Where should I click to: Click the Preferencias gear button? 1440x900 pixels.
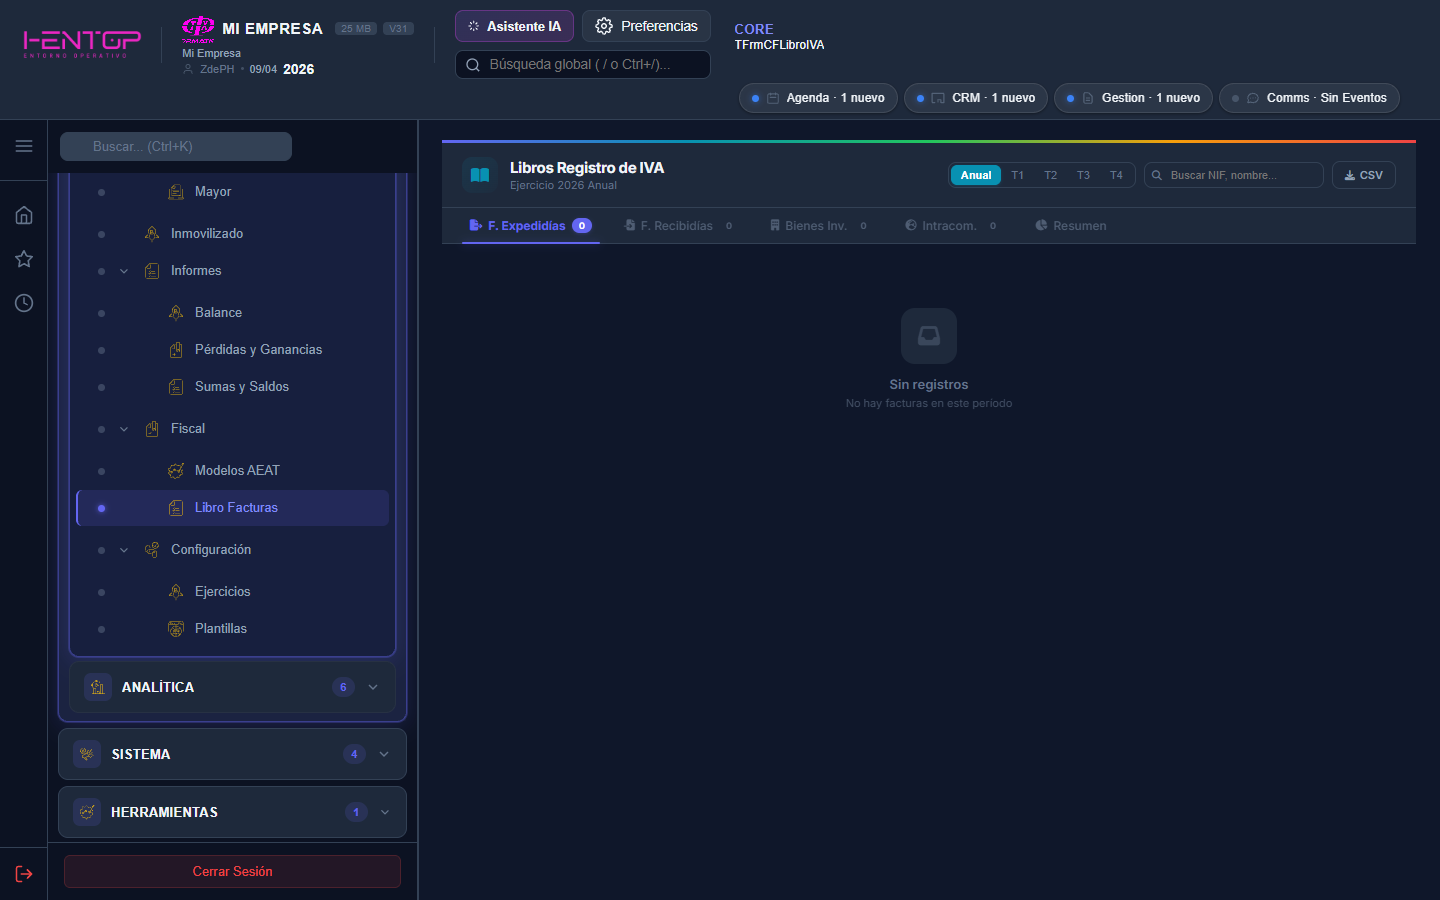pos(646,26)
